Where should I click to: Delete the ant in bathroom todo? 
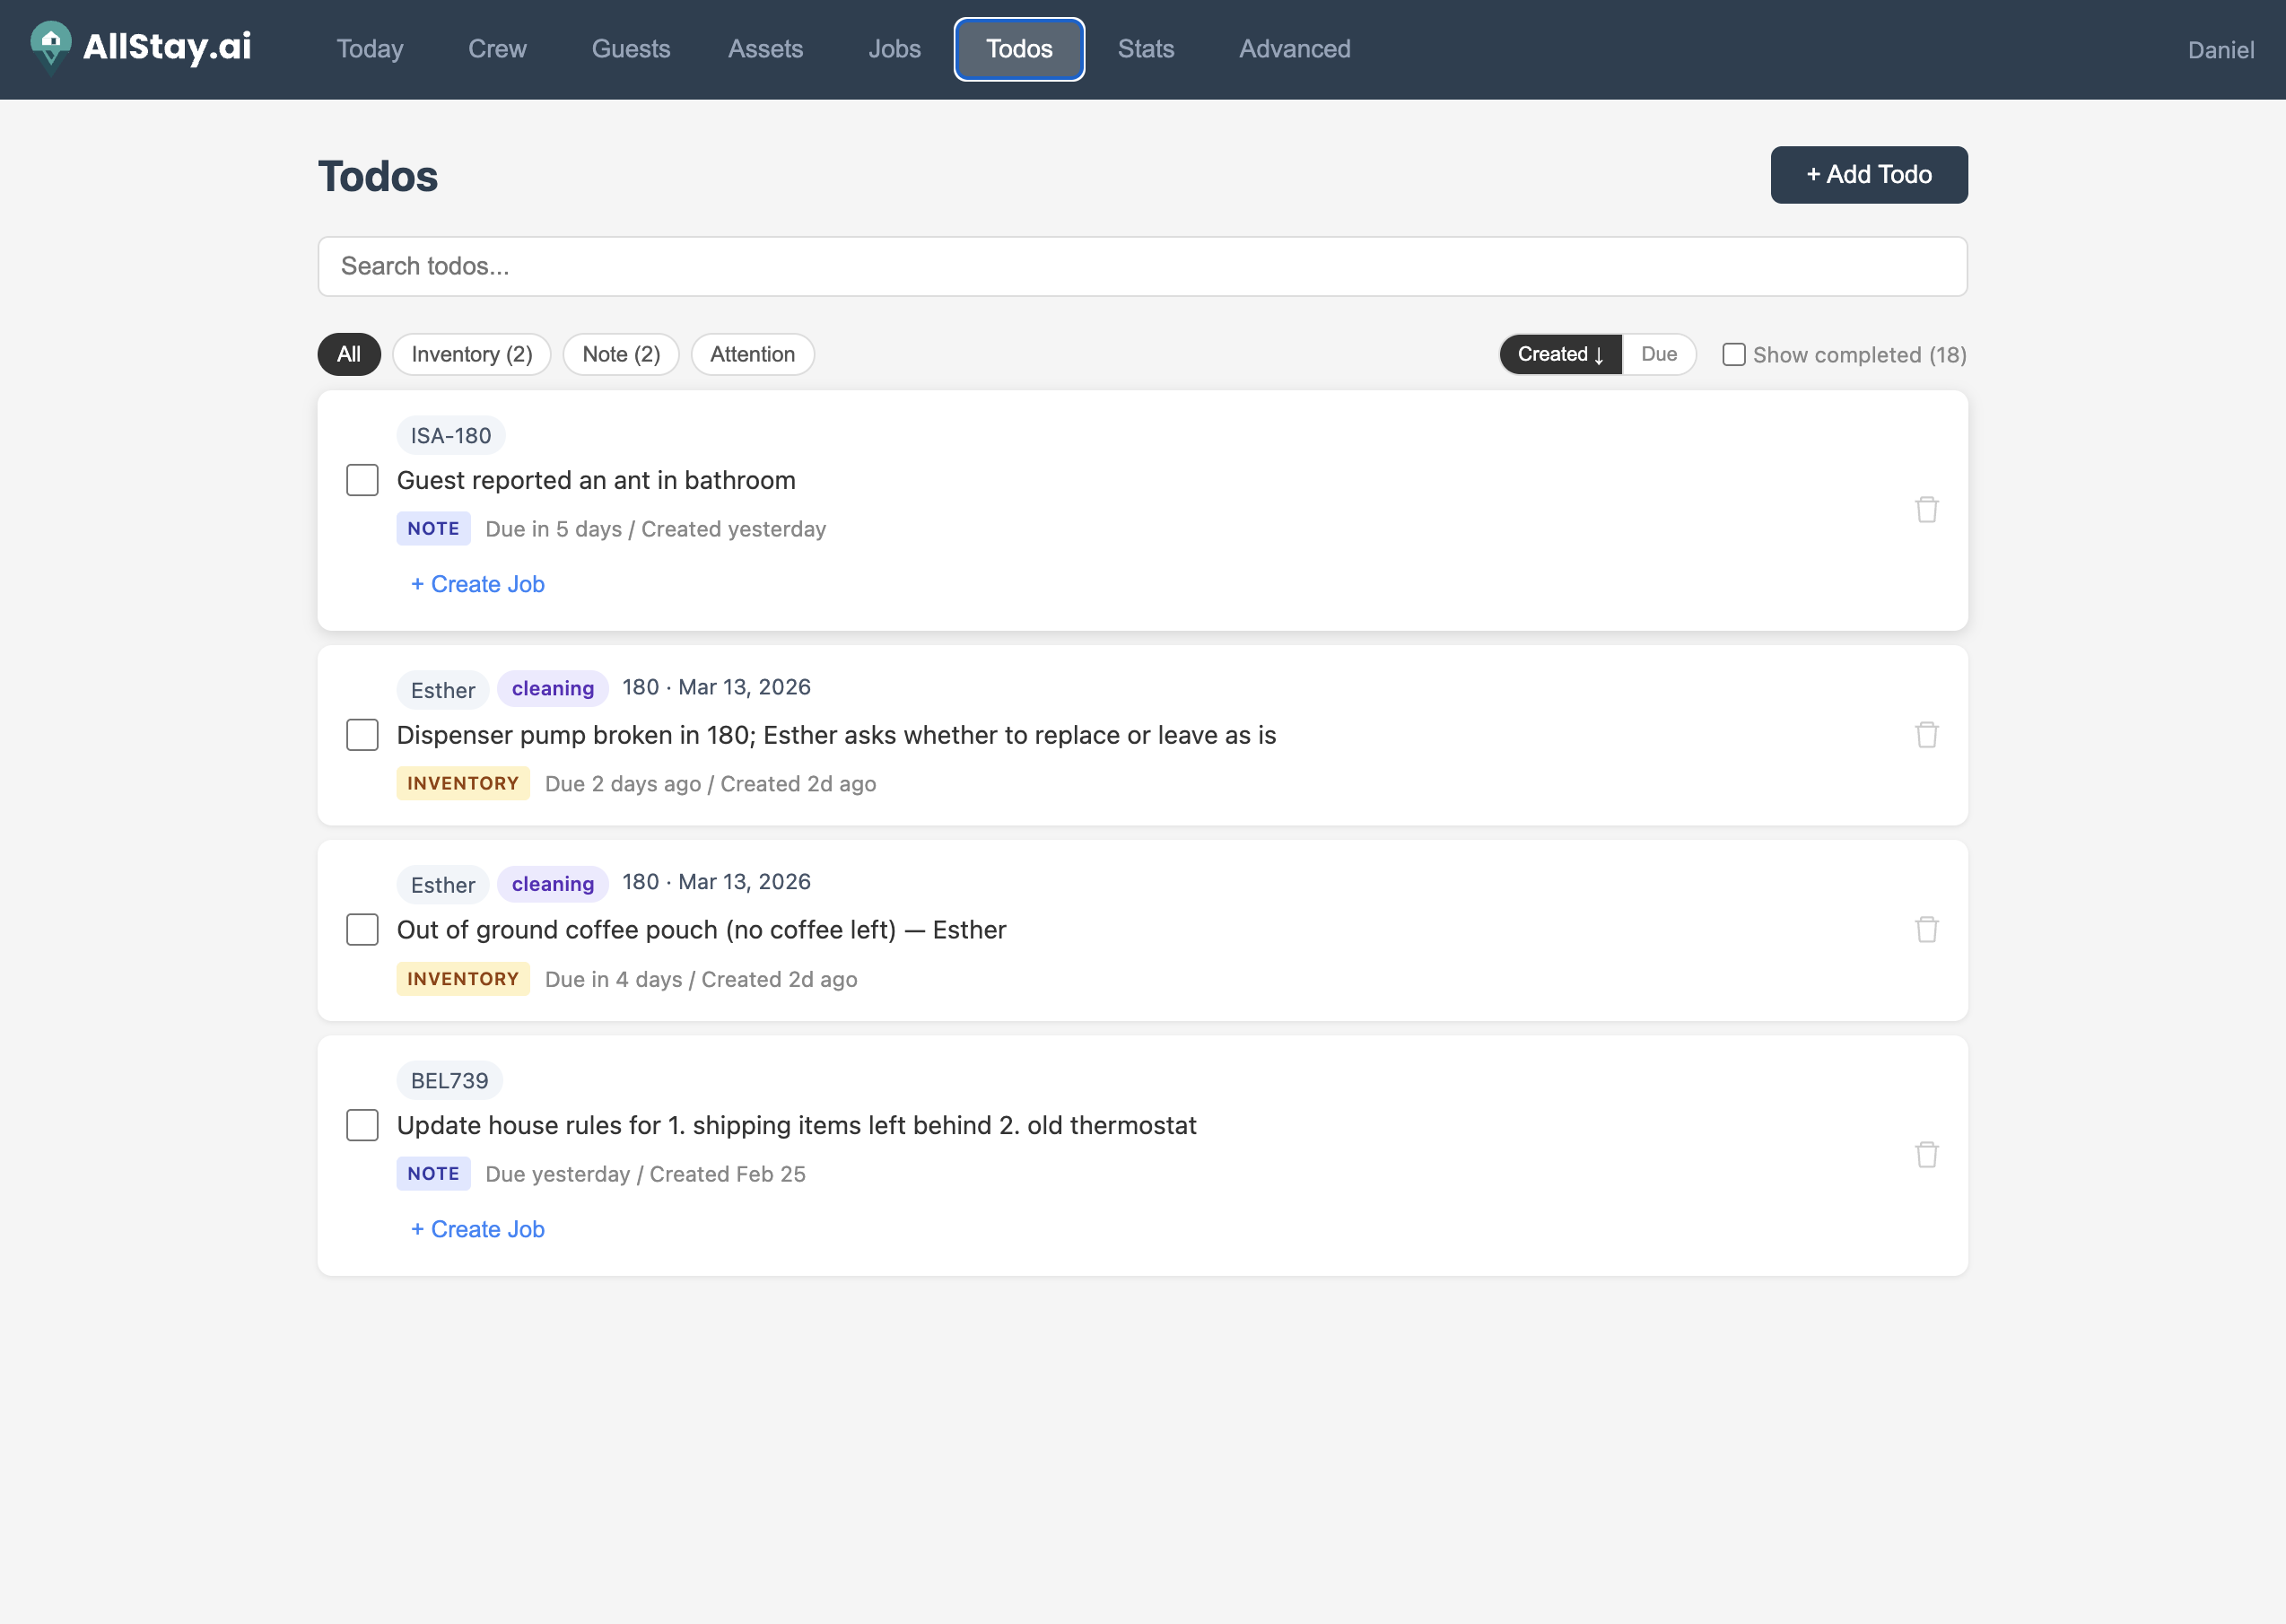pos(1926,510)
